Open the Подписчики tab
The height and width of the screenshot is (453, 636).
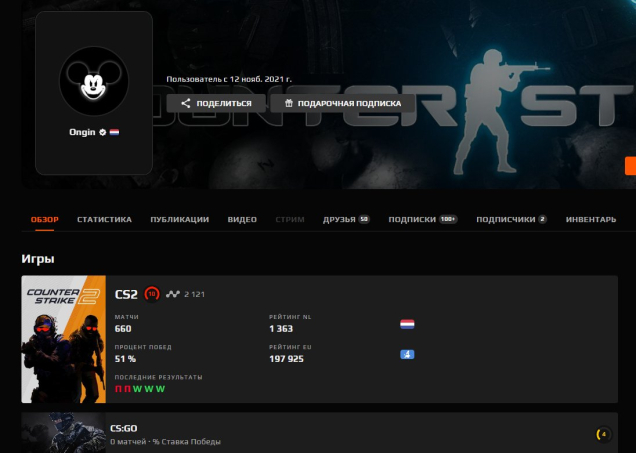pyautogui.click(x=511, y=219)
